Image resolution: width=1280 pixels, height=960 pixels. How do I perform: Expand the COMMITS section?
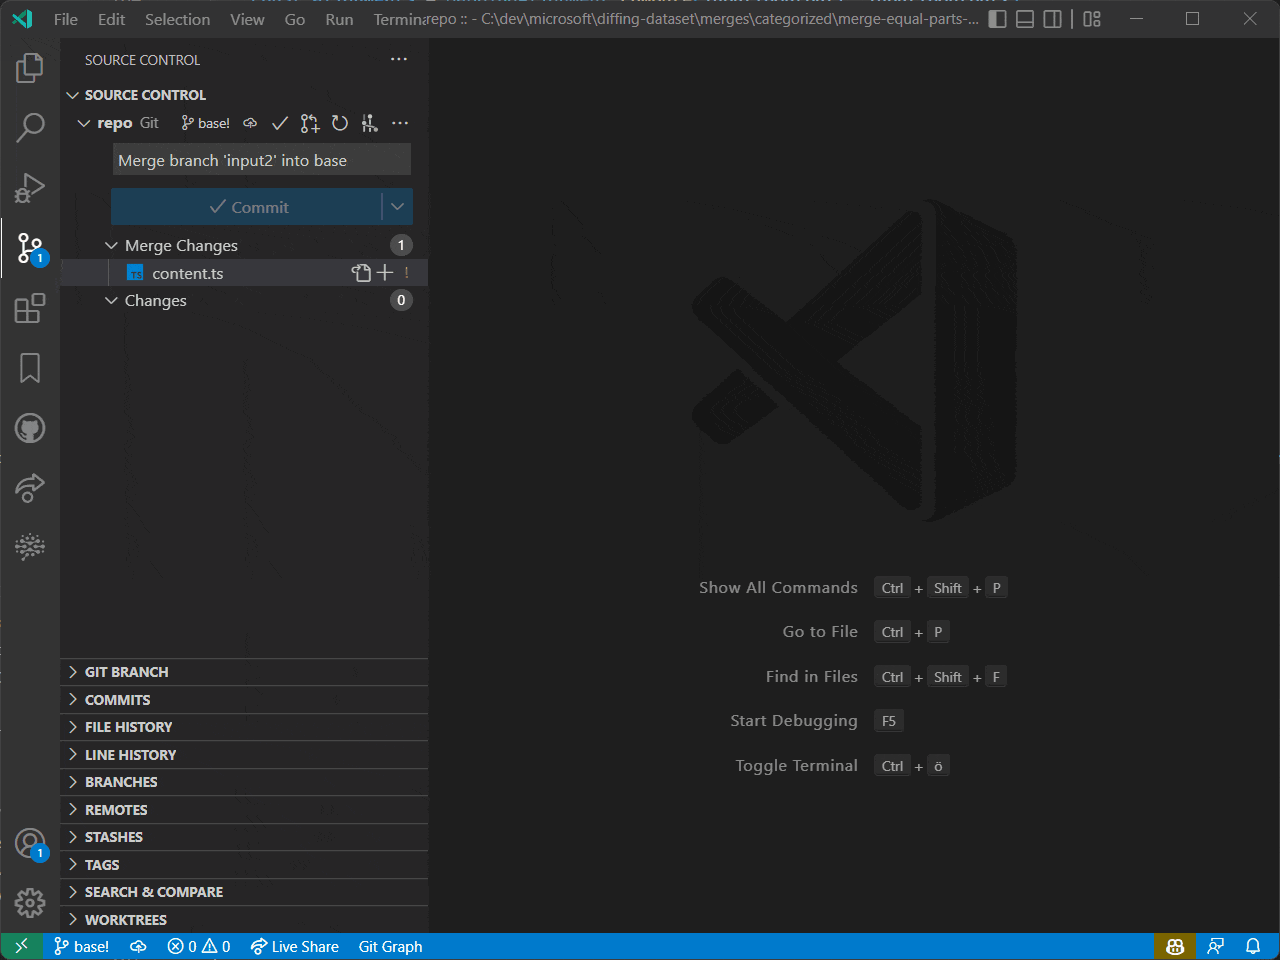[244, 700]
